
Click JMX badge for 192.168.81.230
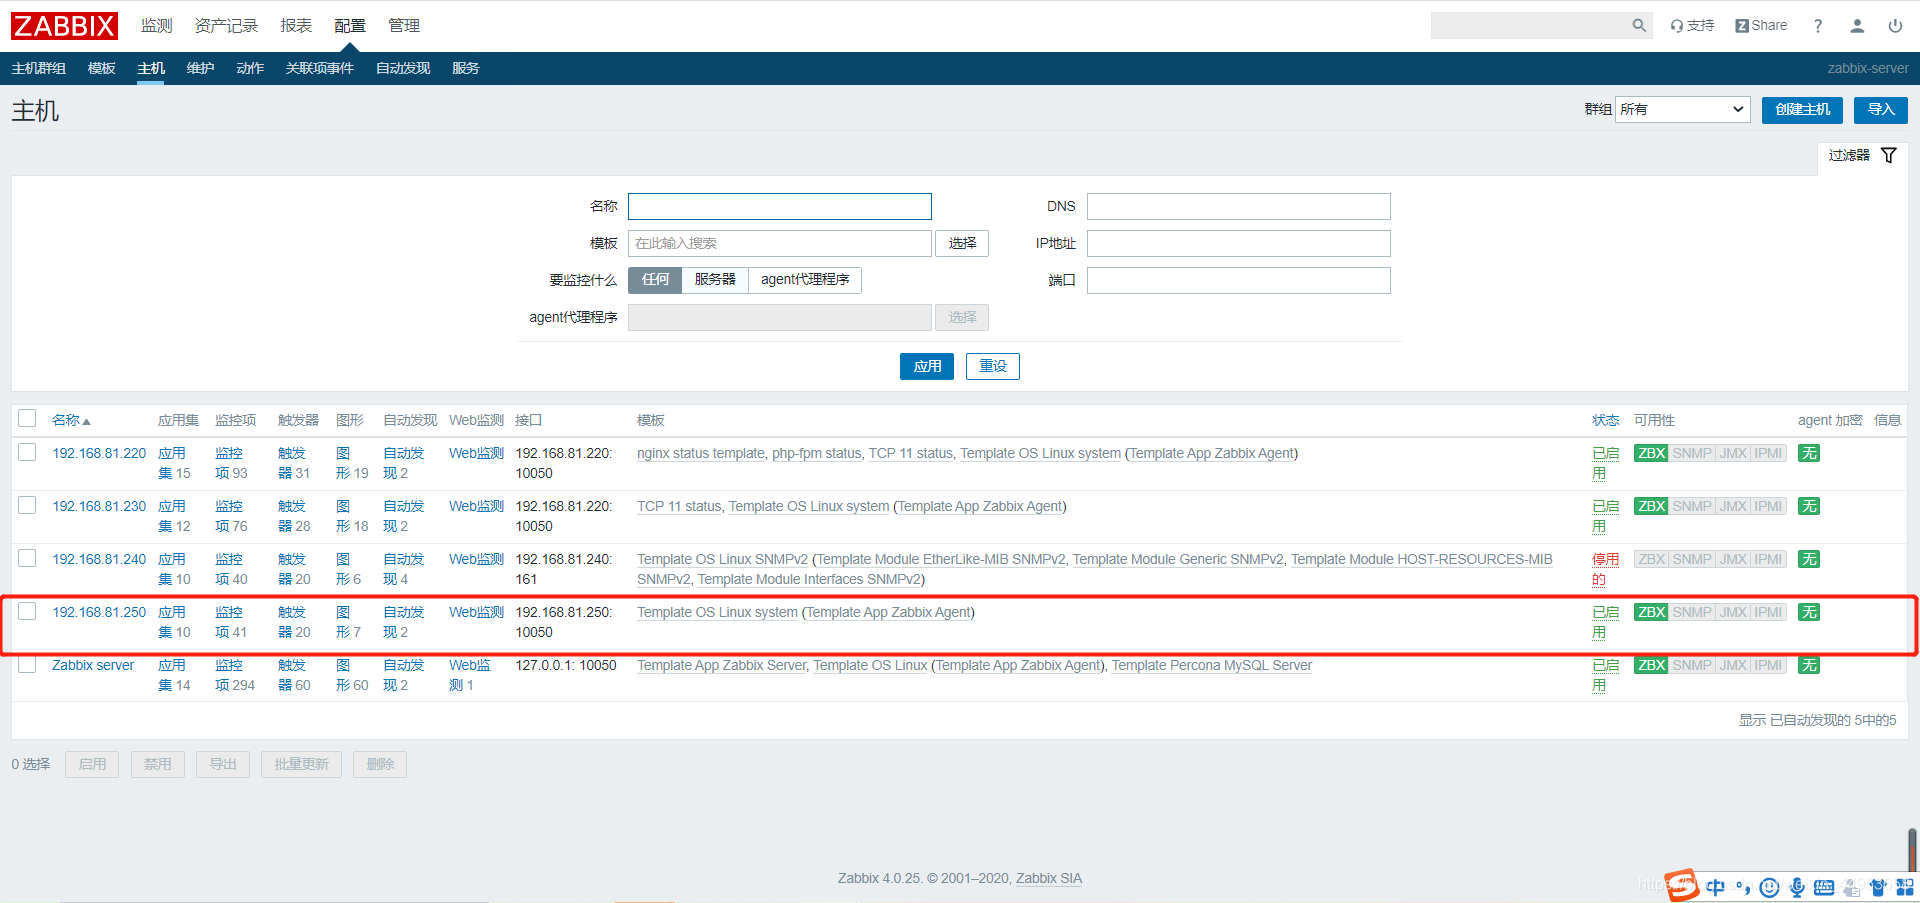pyautogui.click(x=1733, y=506)
